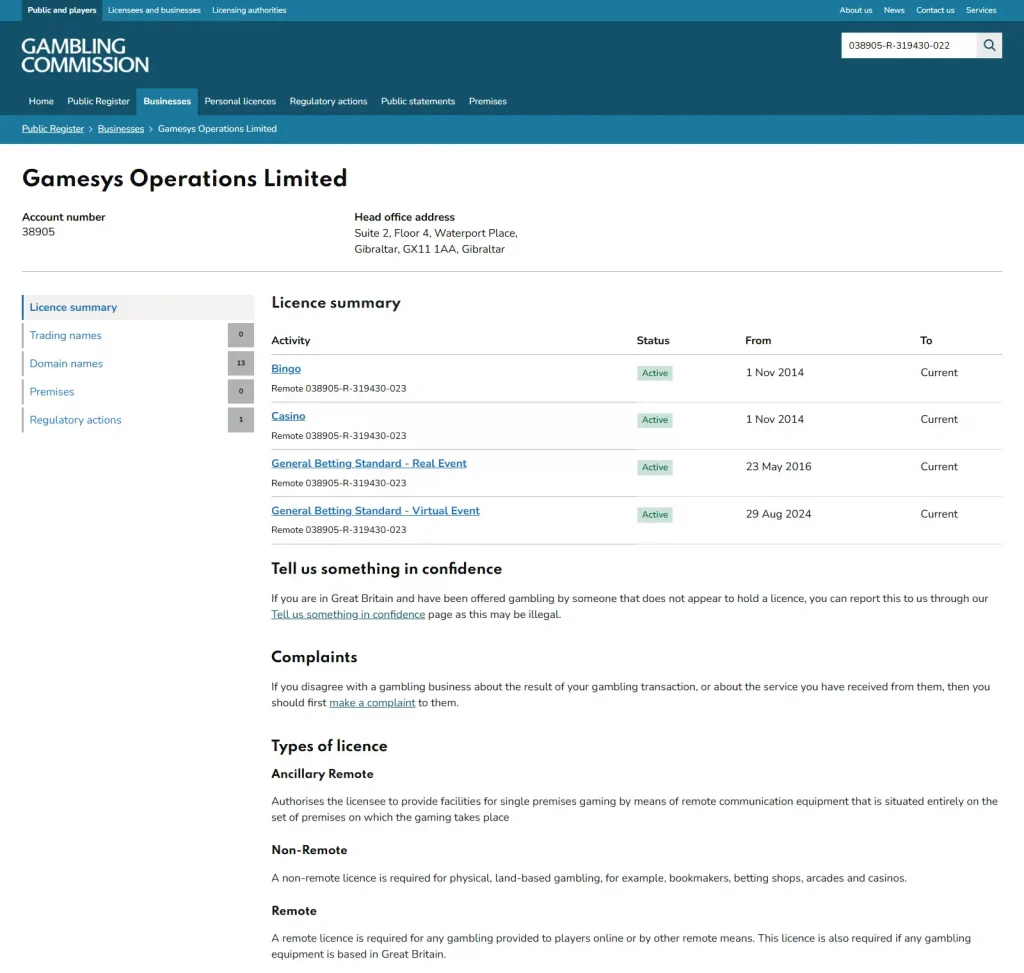Open Licensees and businesses tab

pos(154,10)
